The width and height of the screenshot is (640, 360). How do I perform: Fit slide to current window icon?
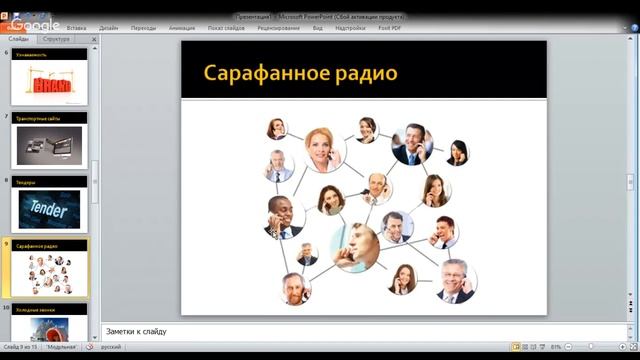633,347
